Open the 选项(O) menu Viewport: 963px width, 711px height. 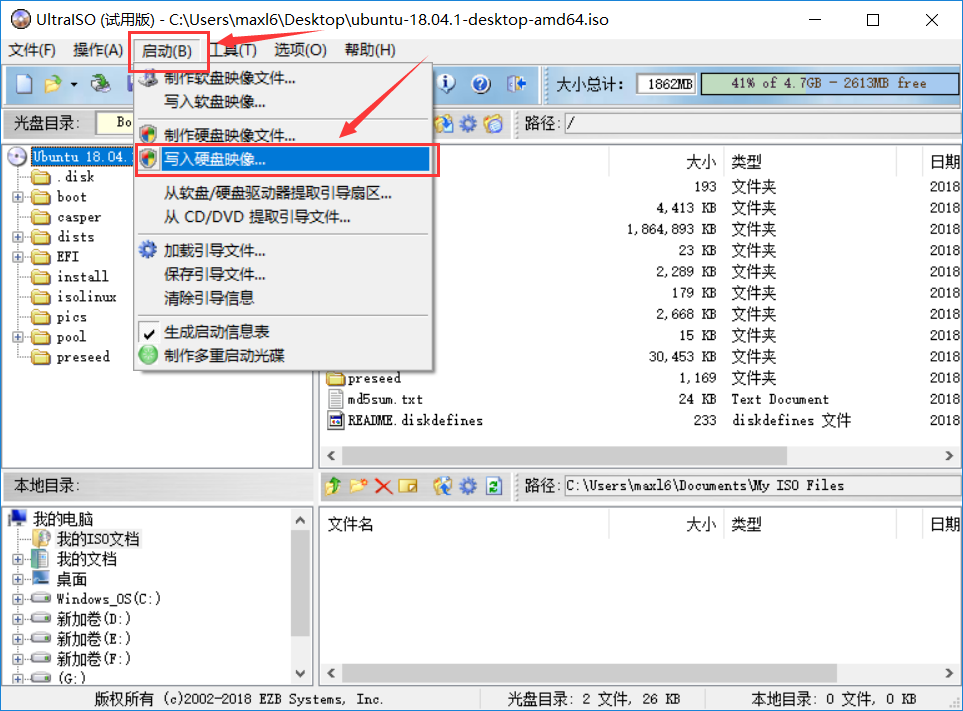300,50
